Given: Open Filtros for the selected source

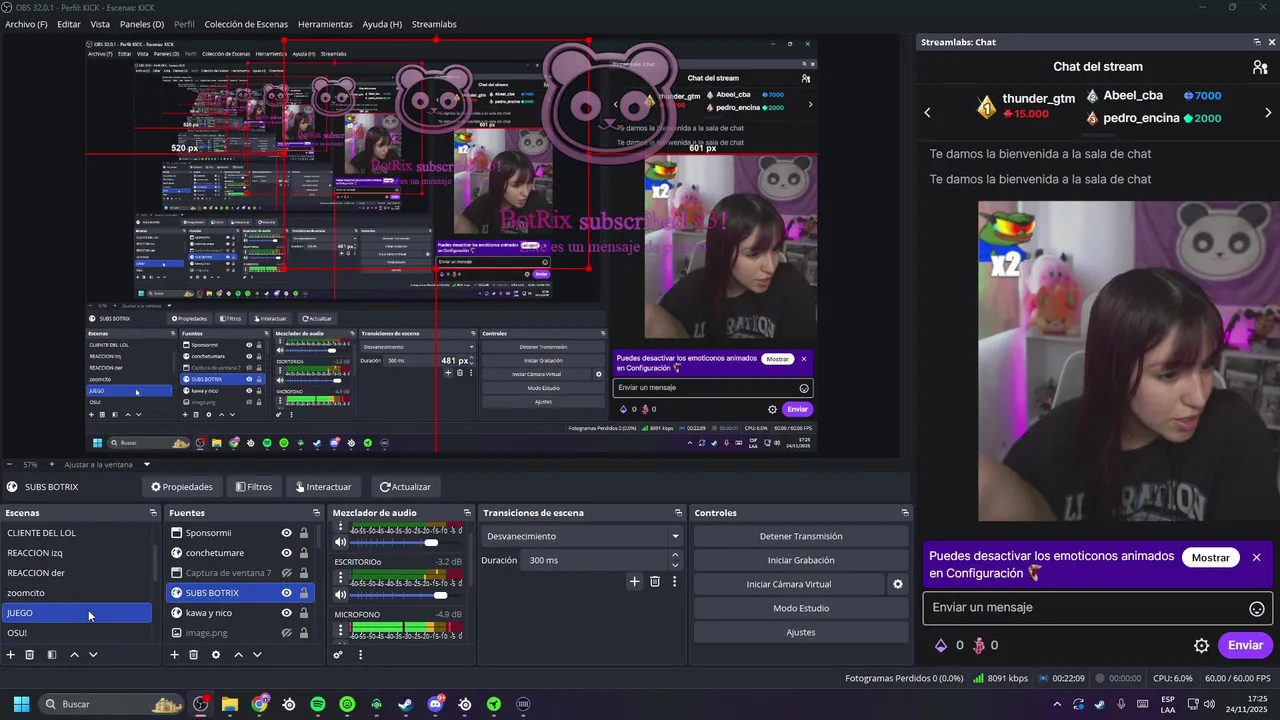Looking at the screenshot, I should (x=254, y=487).
